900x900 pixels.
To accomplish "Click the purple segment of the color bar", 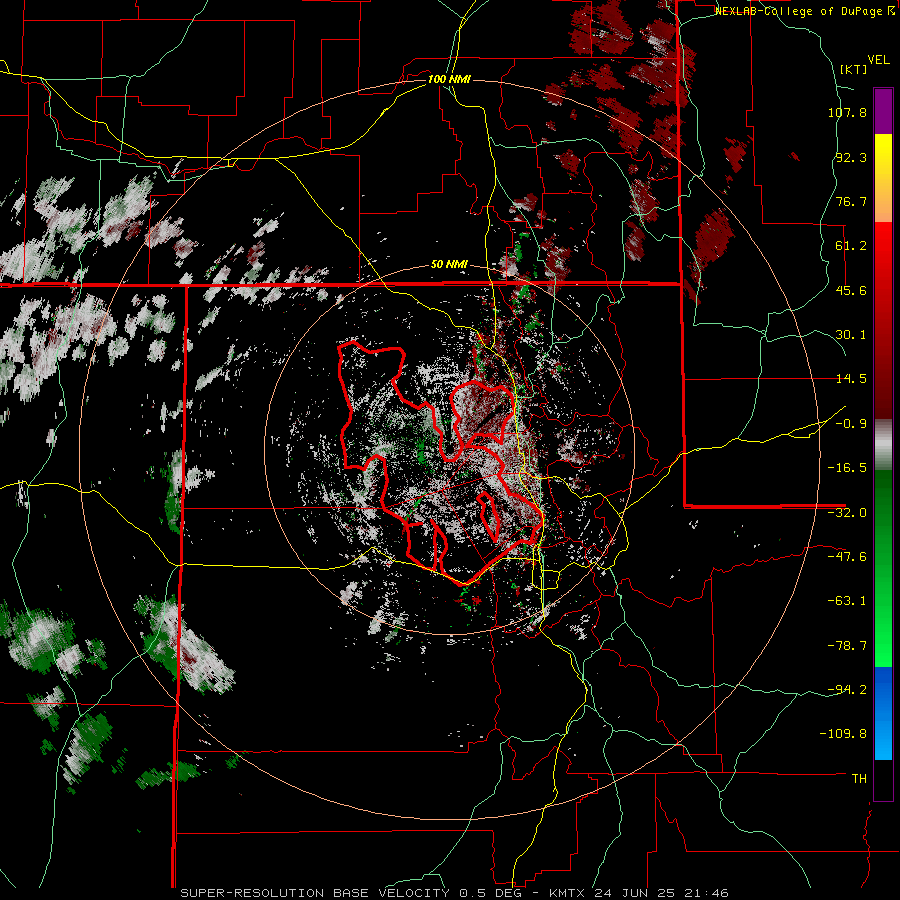I will point(883,111).
